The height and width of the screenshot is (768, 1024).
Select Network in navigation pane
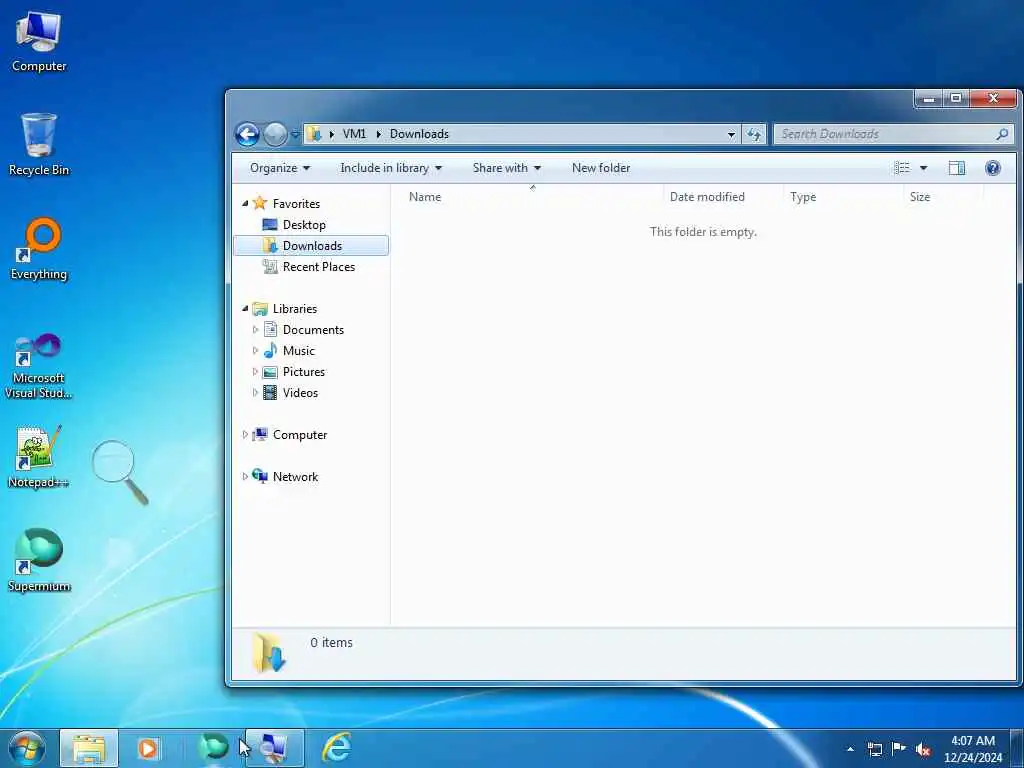(x=295, y=477)
